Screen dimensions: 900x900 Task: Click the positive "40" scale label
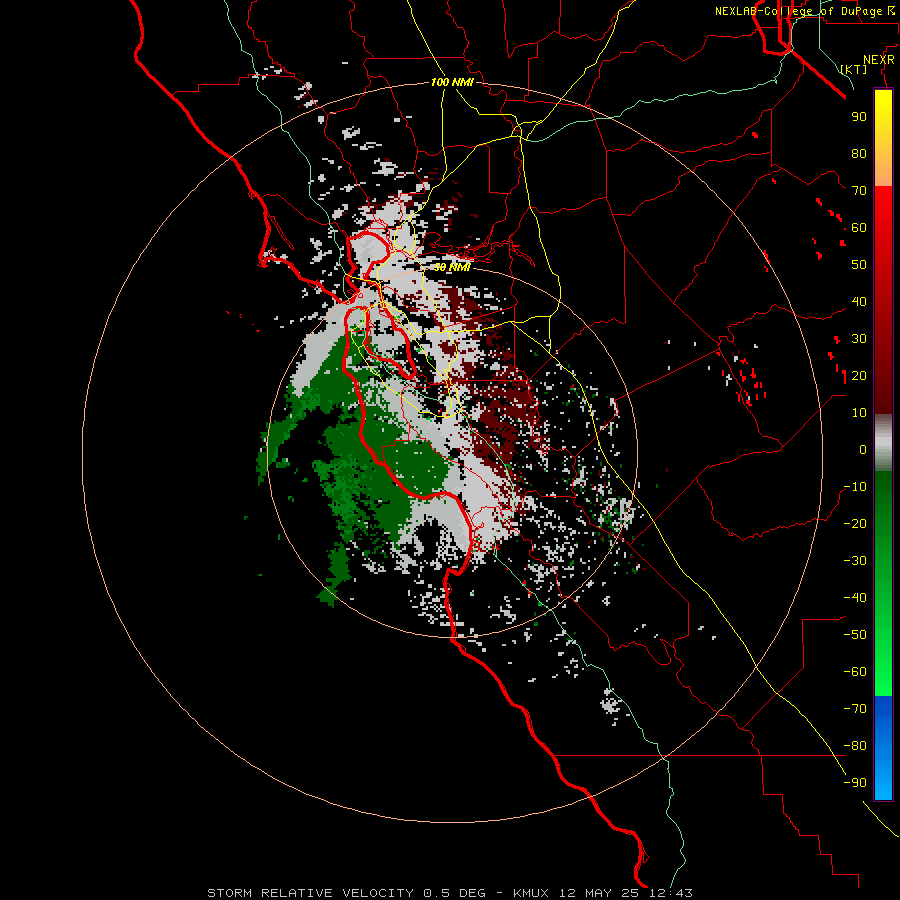pos(859,301)
